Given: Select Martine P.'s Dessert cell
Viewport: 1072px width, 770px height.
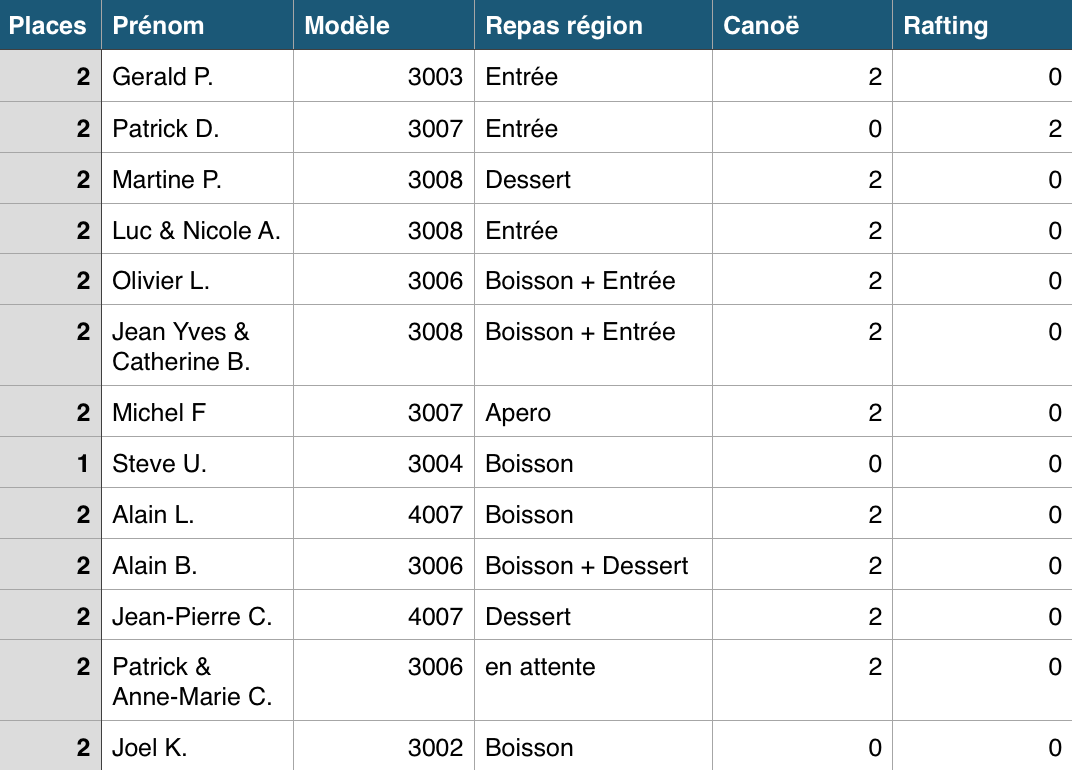Looking at the screenshot, I should [x=593, y=178].
